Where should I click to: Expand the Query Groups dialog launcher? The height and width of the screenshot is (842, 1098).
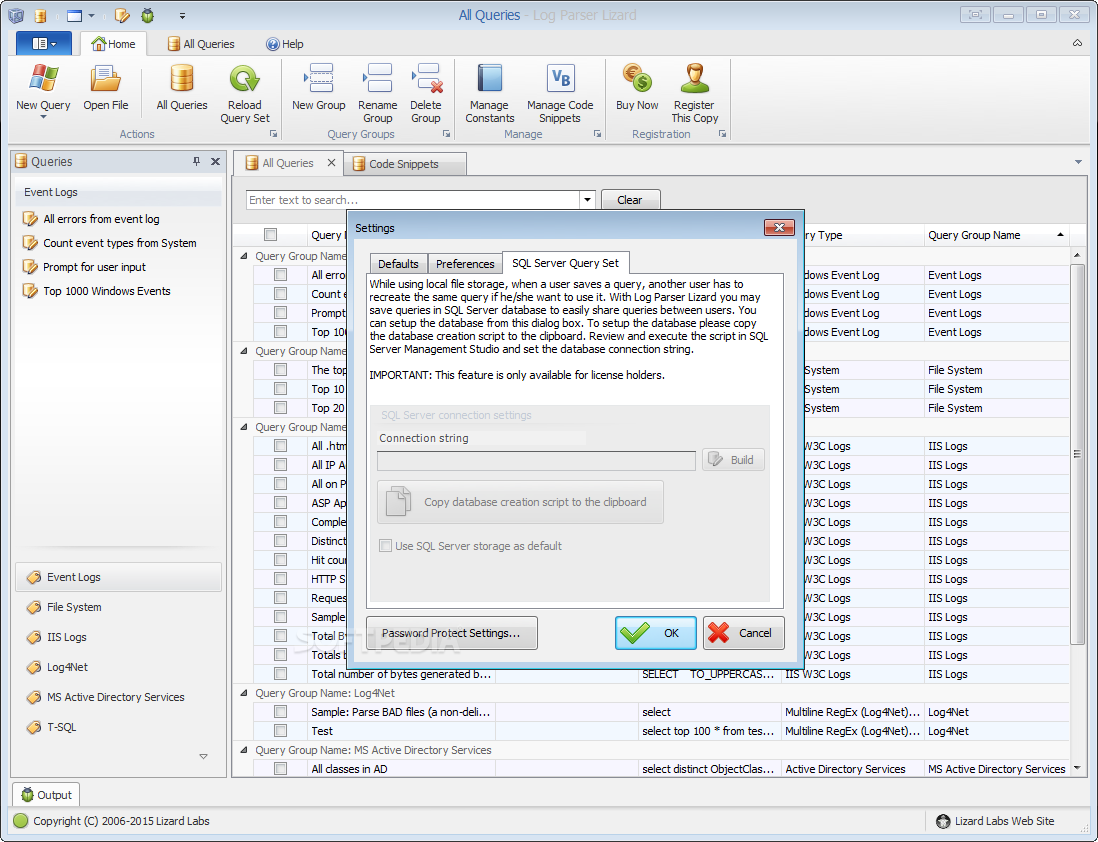coord(446,133)
